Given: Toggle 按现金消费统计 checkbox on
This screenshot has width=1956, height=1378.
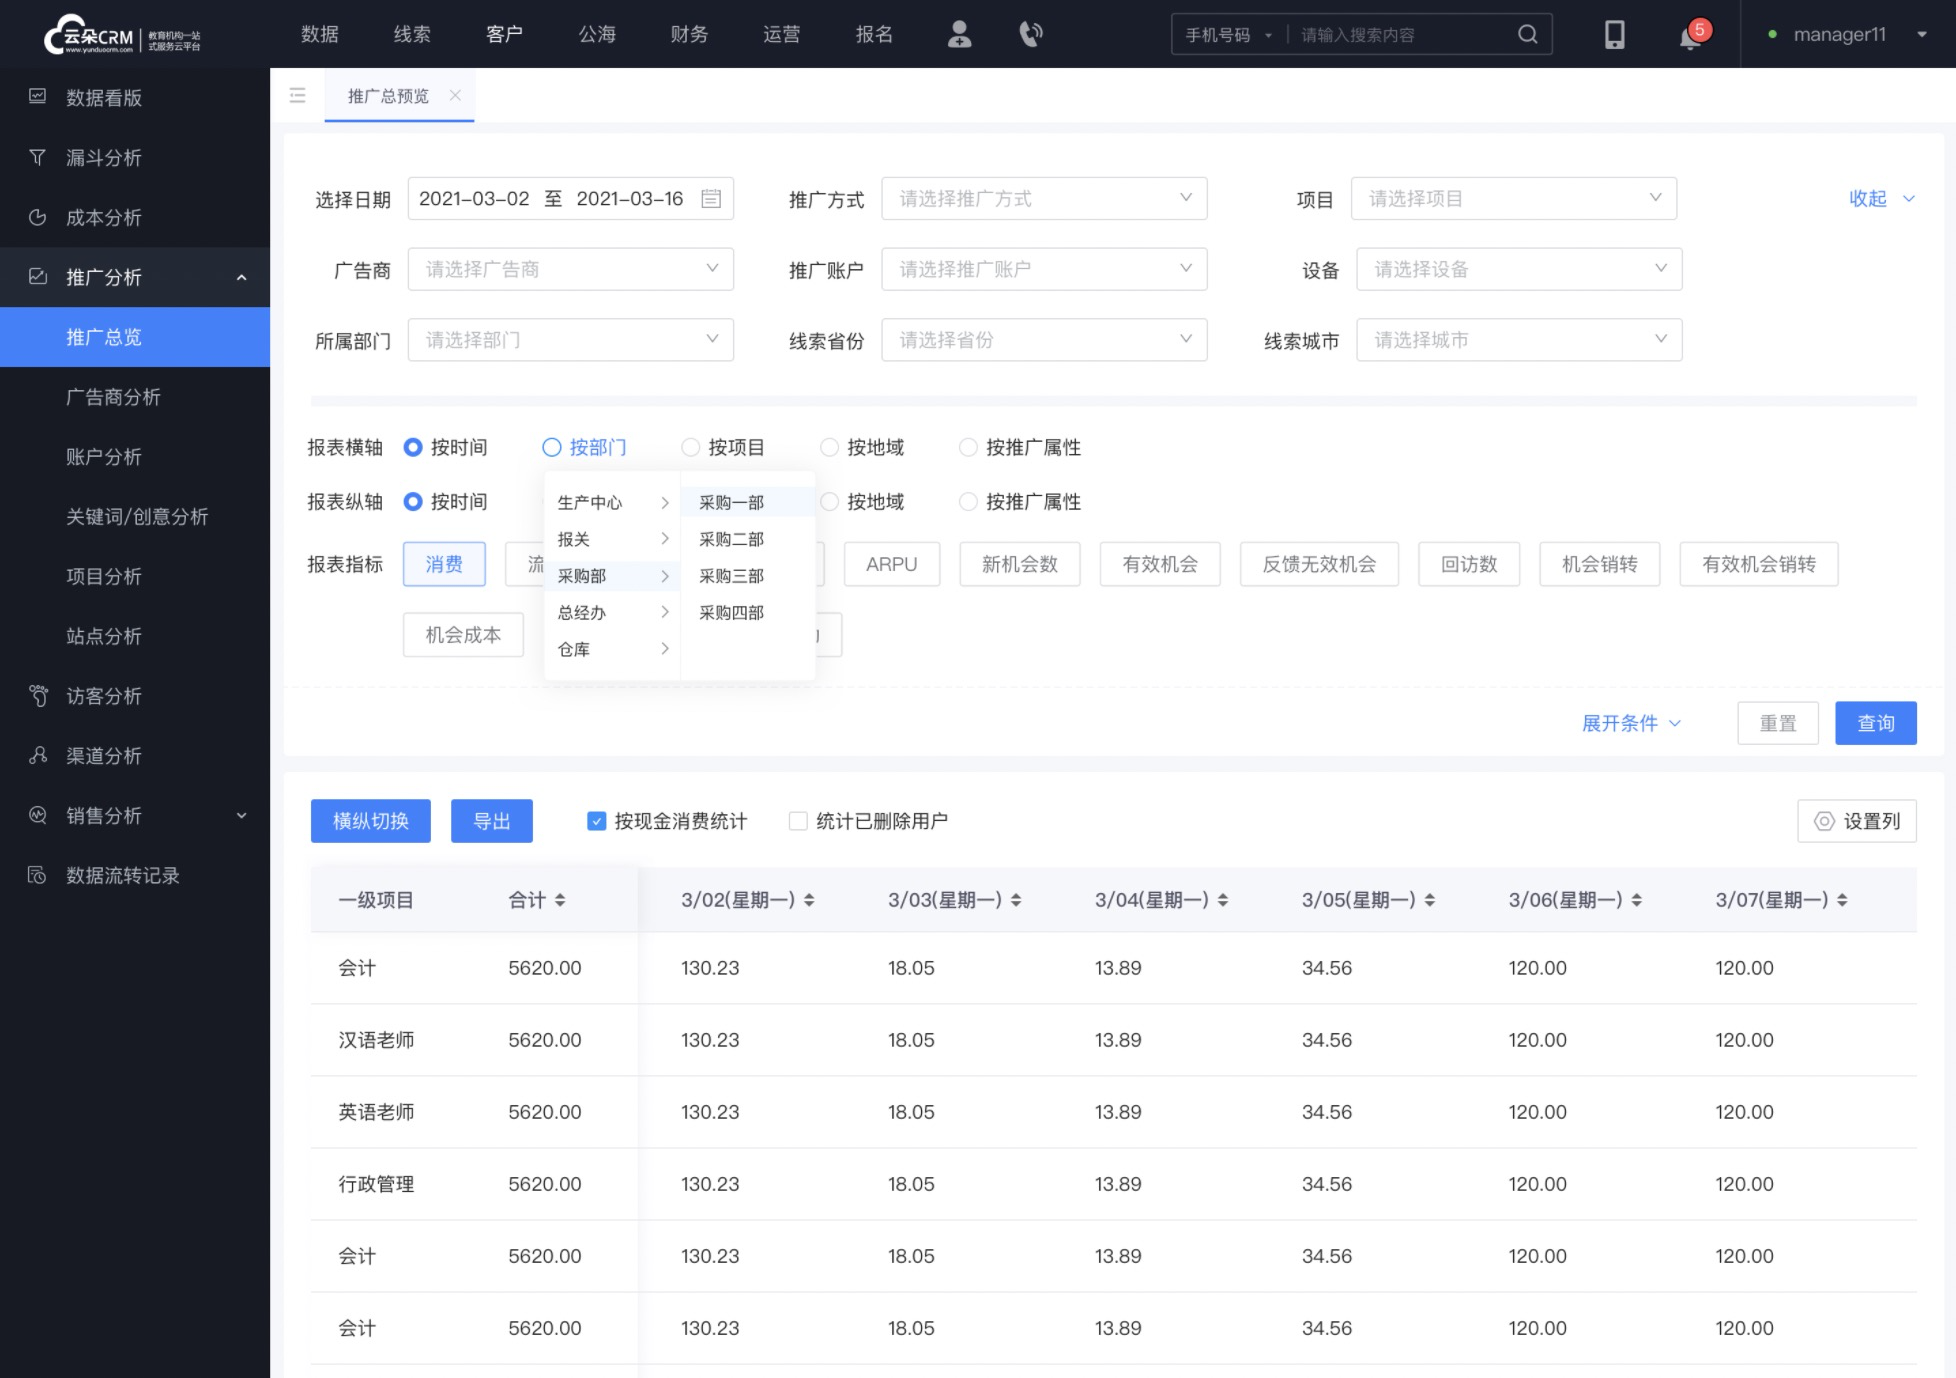Looking at the screenshot, I should [598, 820].
